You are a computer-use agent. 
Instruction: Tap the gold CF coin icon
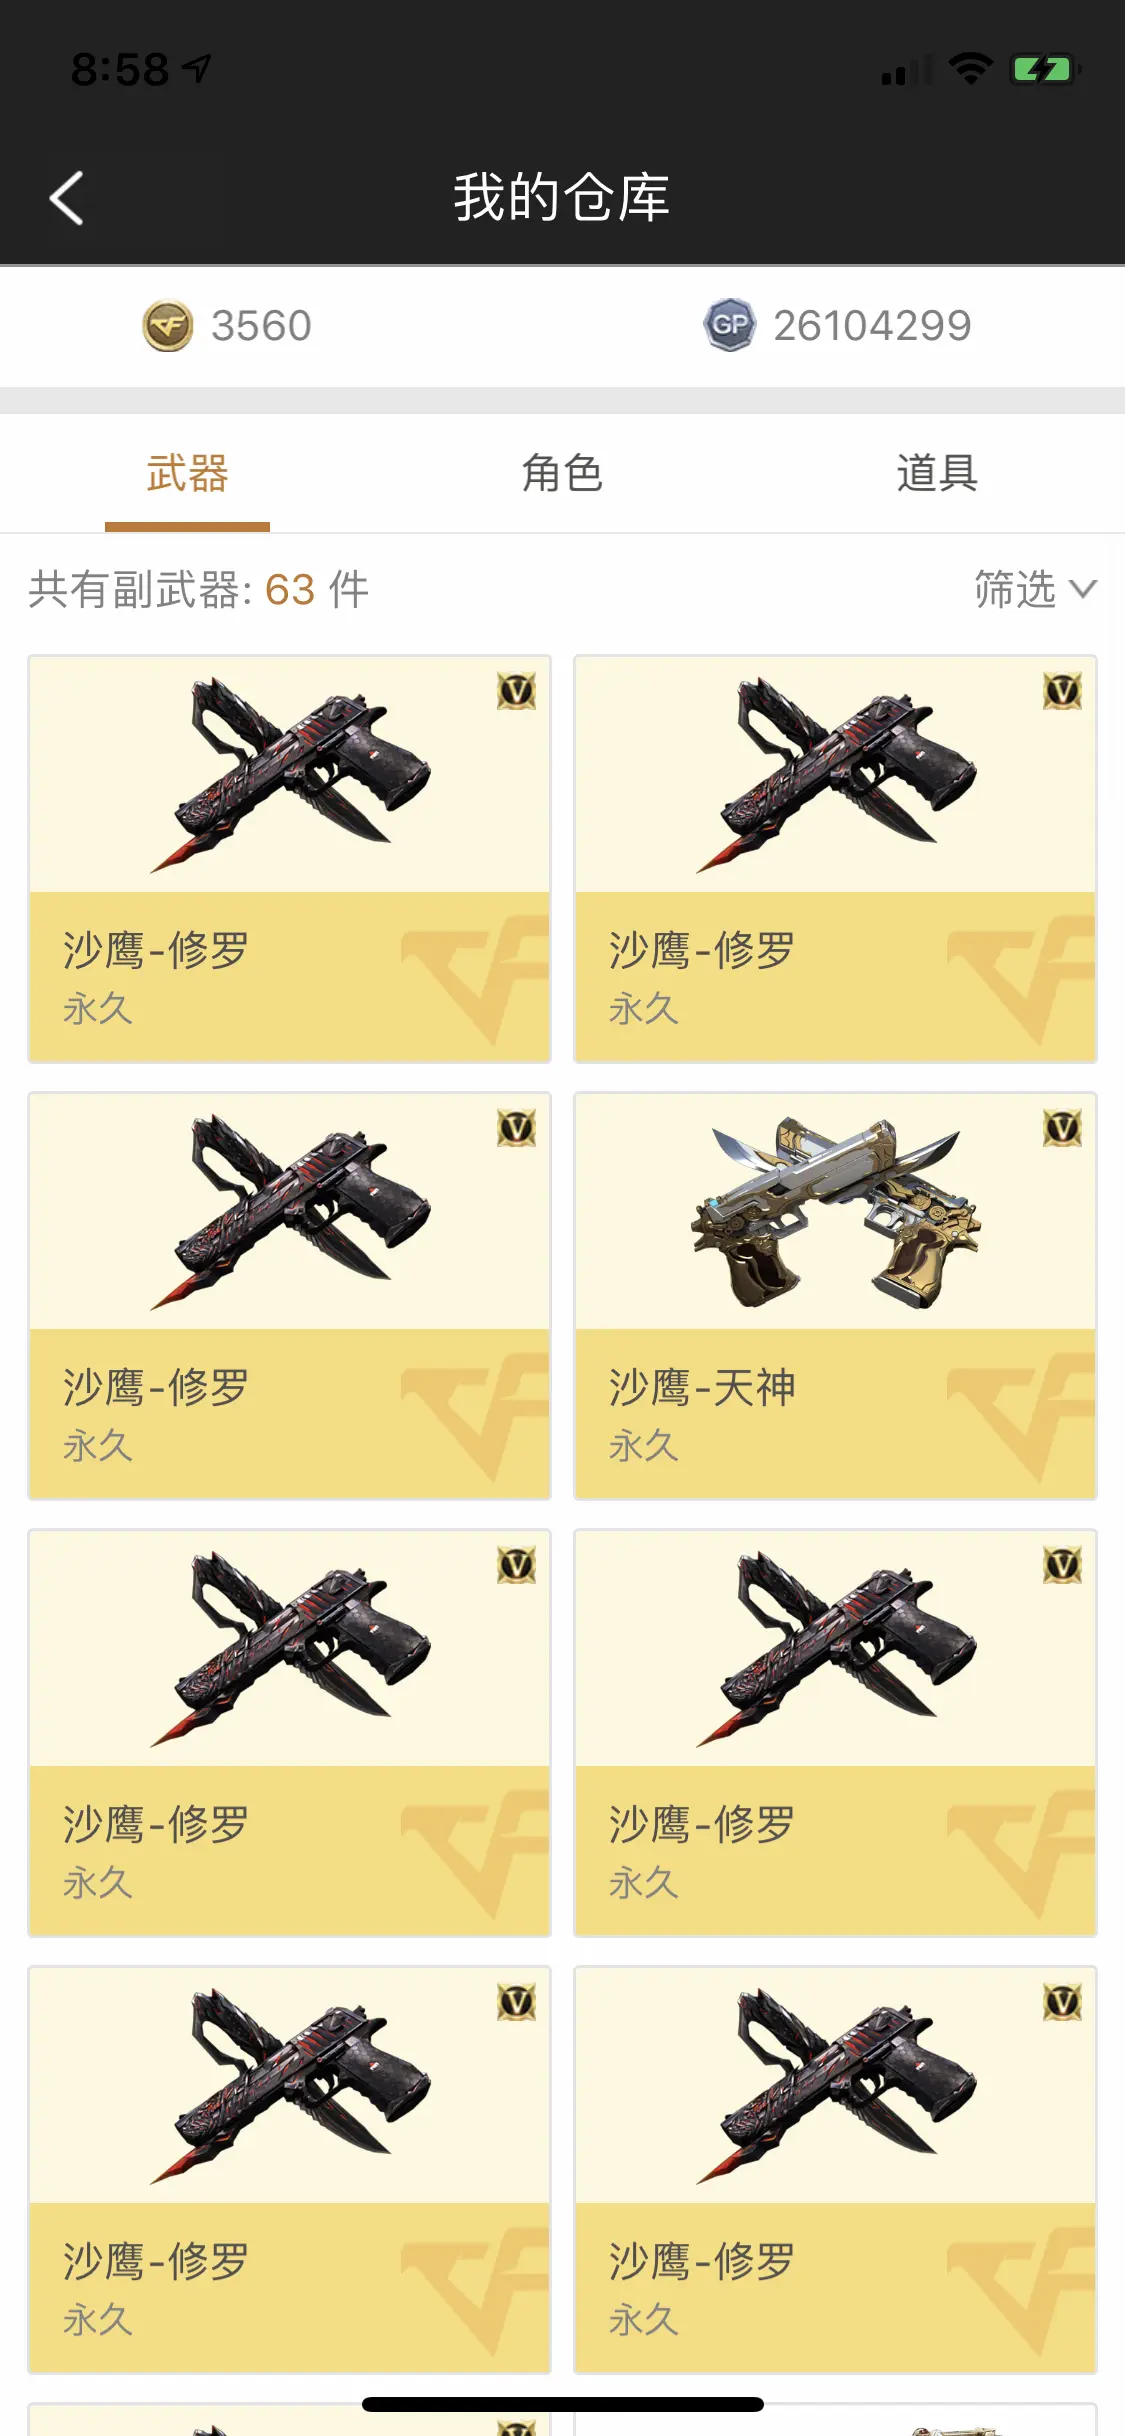click(x=168, y=326)
